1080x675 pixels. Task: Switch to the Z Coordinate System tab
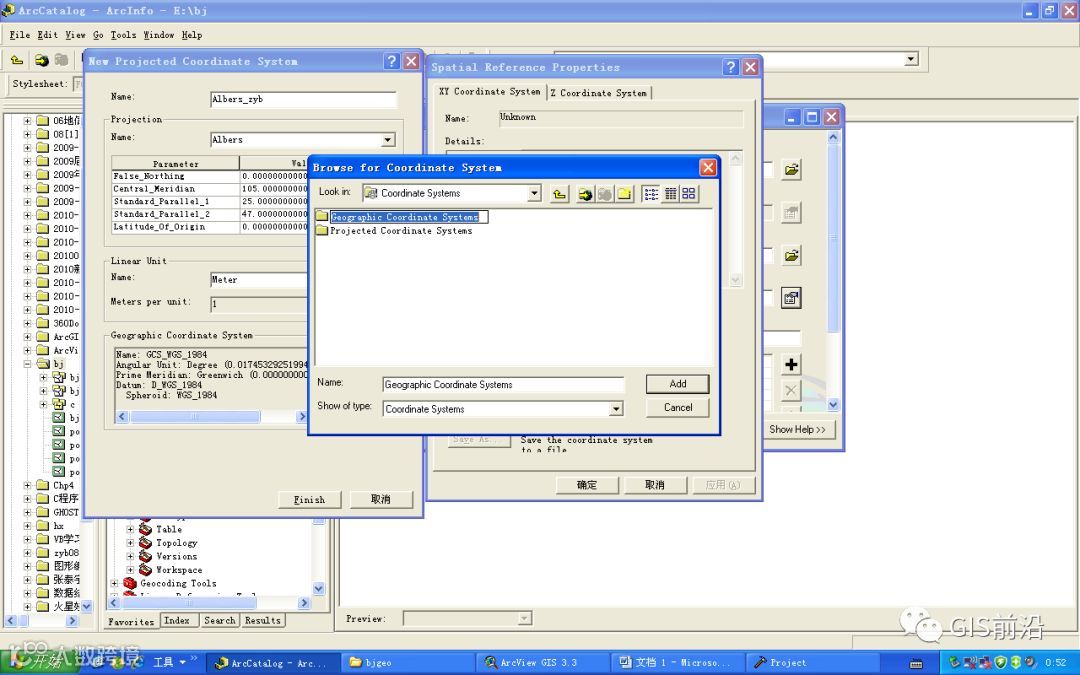[599, 93]
